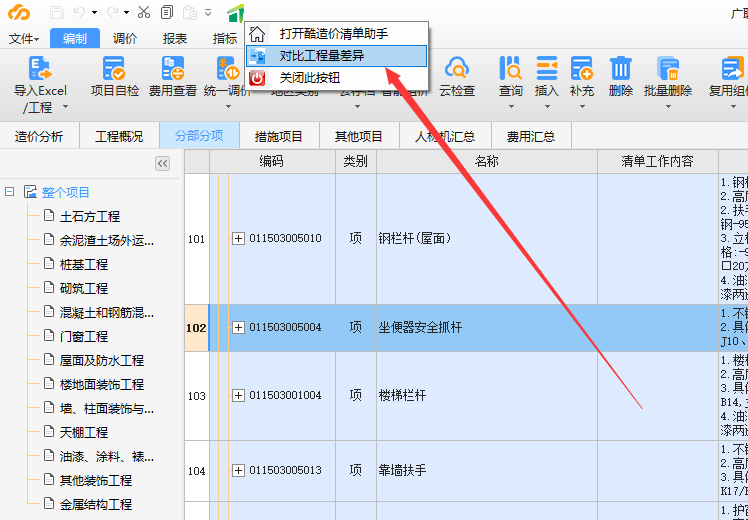Screen dimensions: 748x520
Task: Collapse the 整个项目 tree root node
Action: tap(9, 192)
